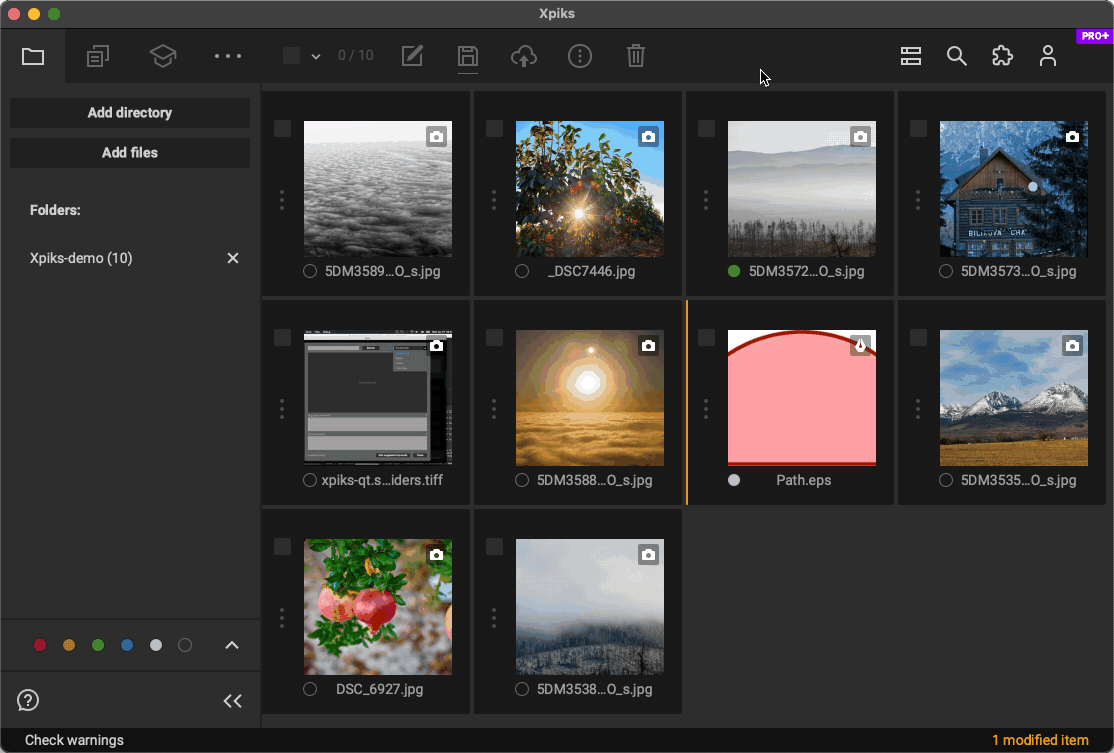Toggle the list view layout icon
Viewport: 1114px width, 753px height.
910,56
